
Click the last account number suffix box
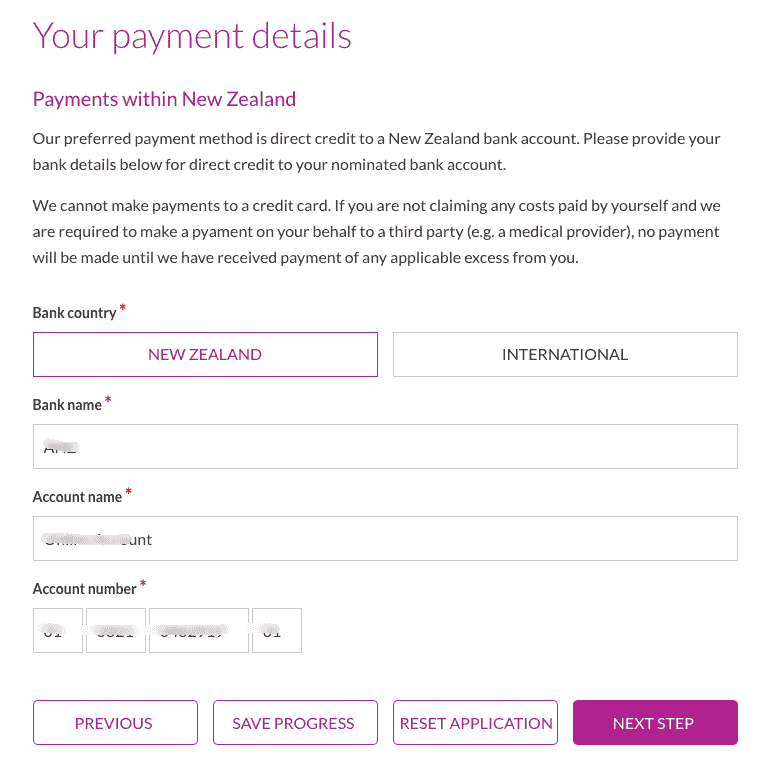pos(277,631)
